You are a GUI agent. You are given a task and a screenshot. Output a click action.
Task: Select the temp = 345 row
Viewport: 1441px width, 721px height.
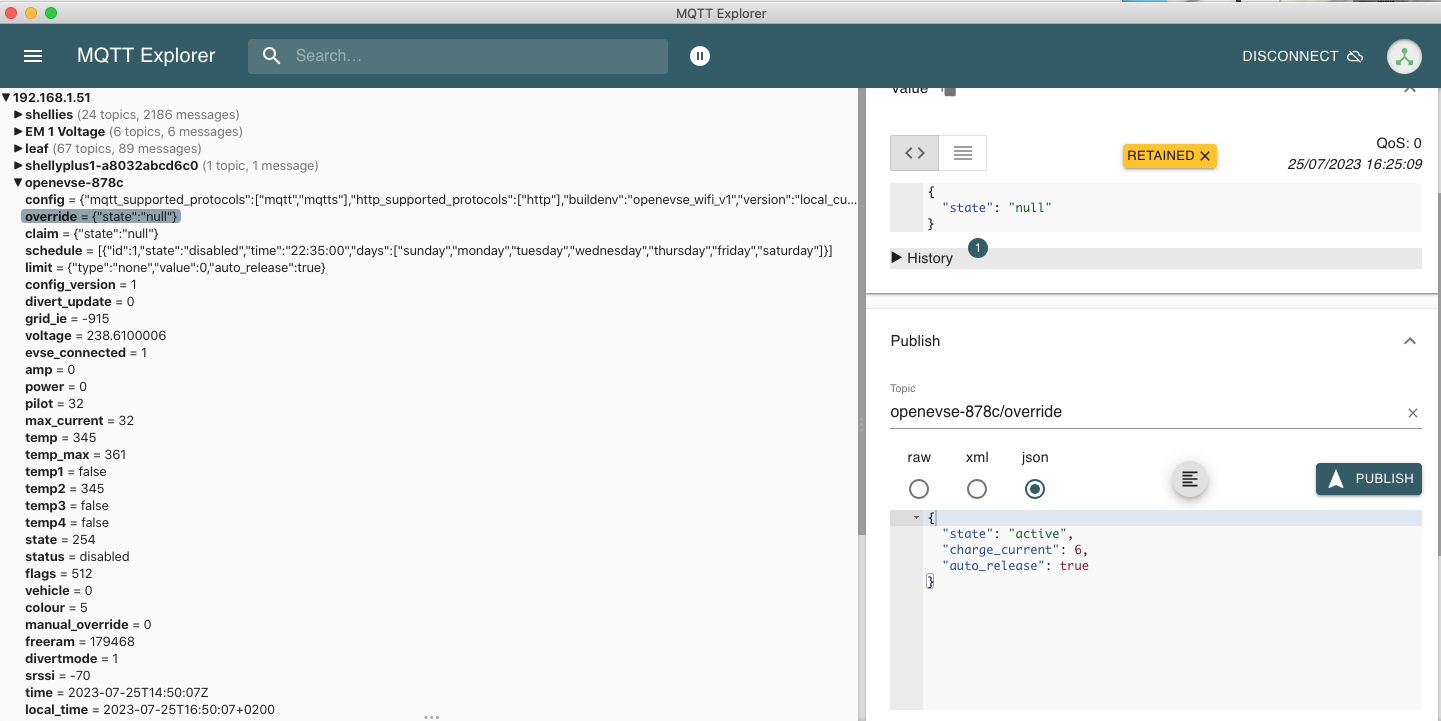pos(61,438)
